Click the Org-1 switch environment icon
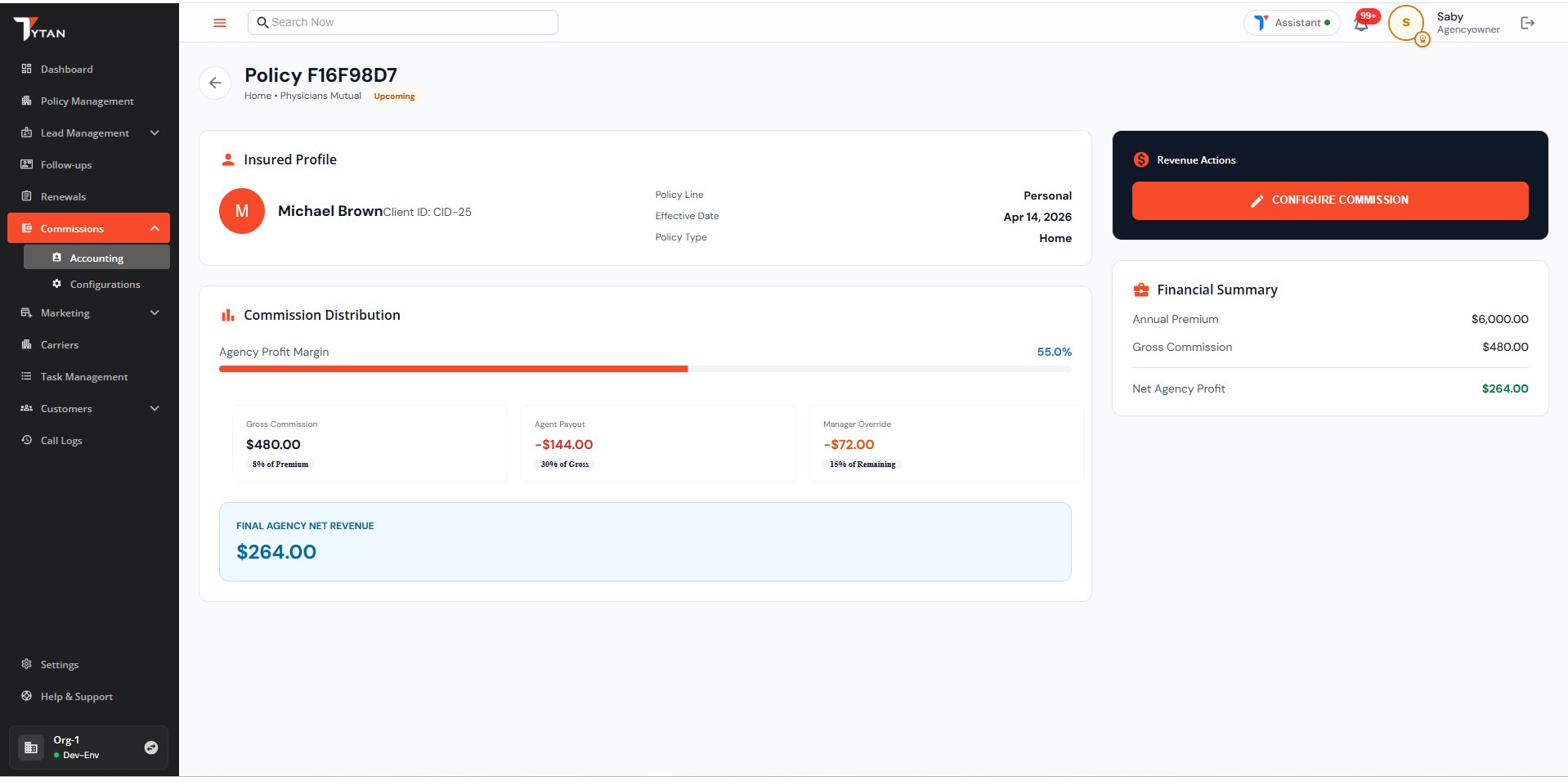Screen dimensions: 1568x784 (x=151, y=747)
